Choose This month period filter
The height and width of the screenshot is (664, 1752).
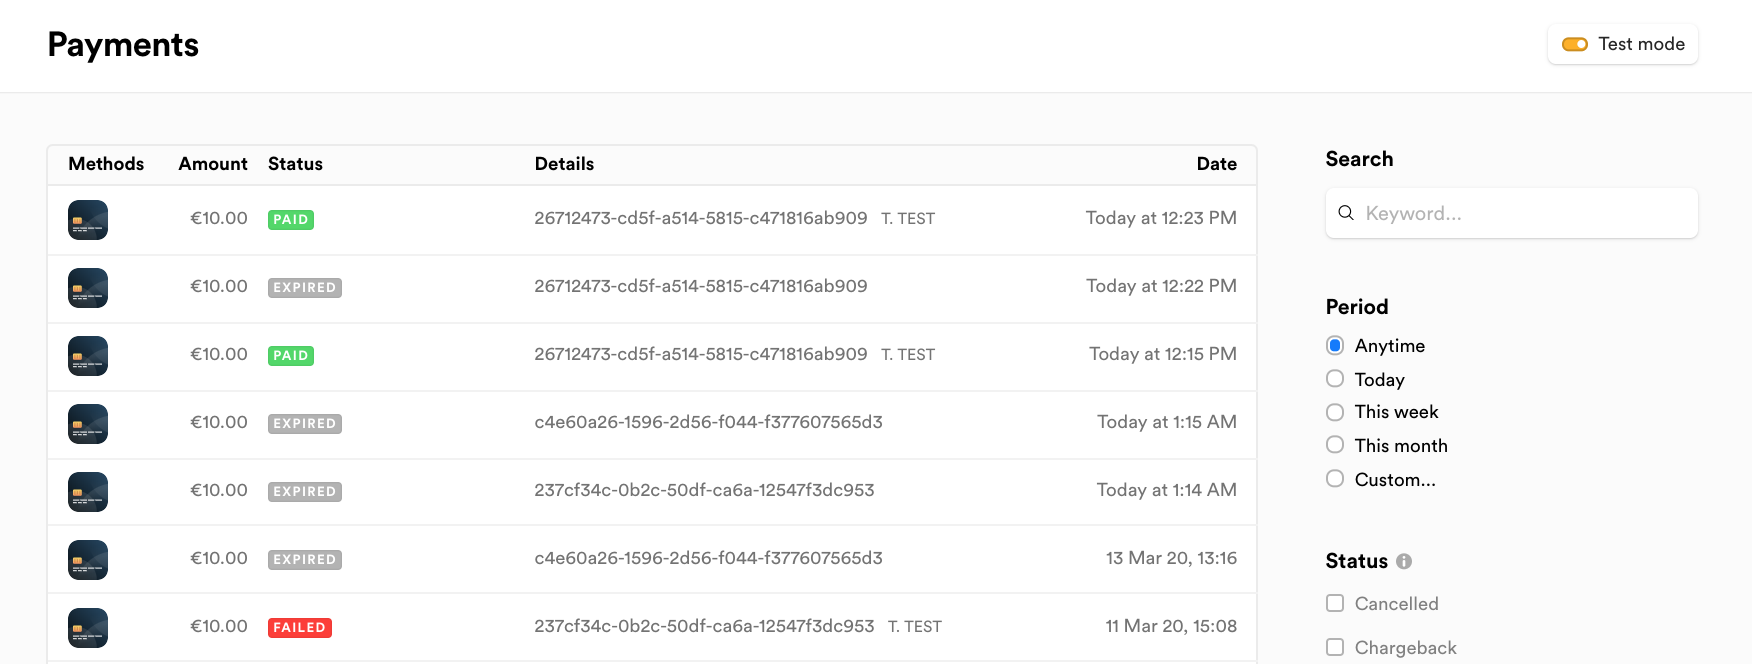pos(1335,445)
